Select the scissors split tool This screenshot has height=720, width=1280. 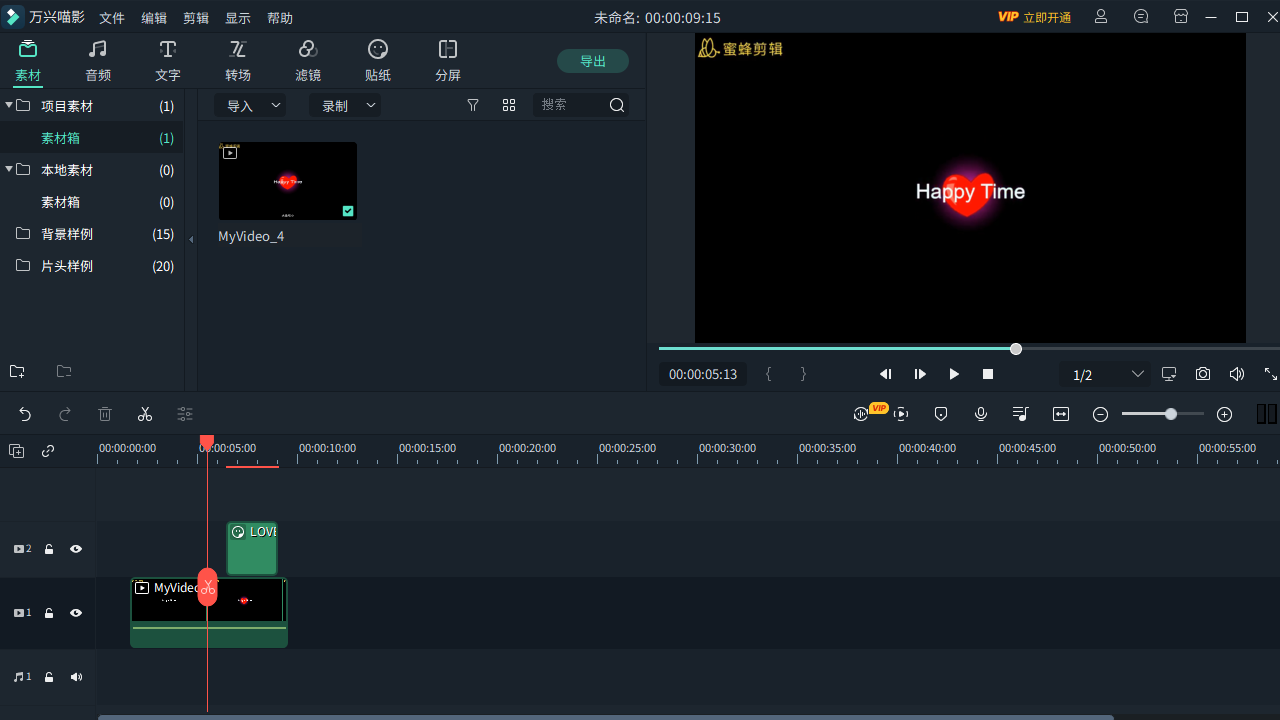[x=145, y=414]
